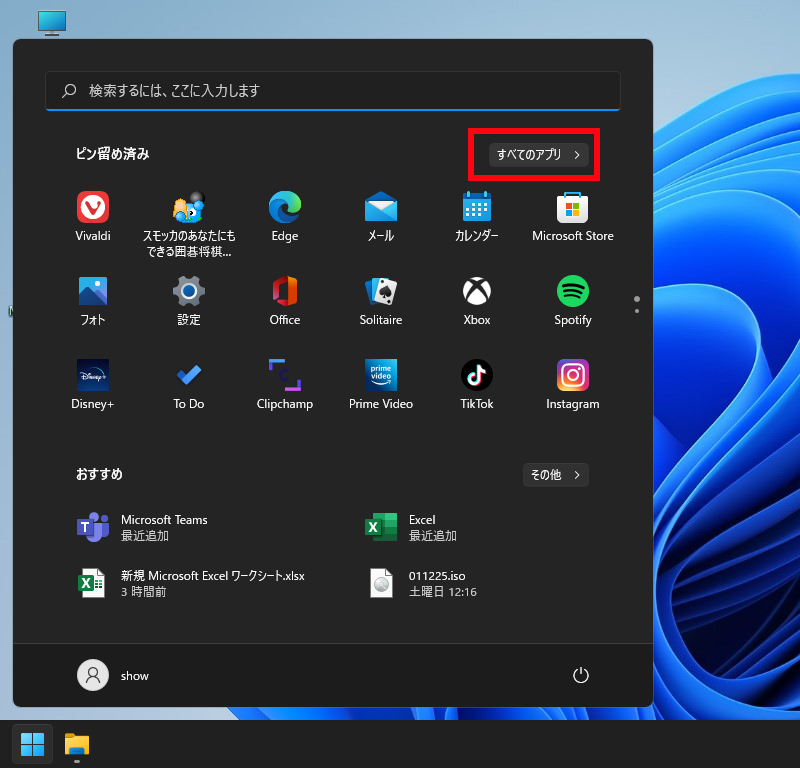
Task: Open Instagram
Action: point(572,385)
